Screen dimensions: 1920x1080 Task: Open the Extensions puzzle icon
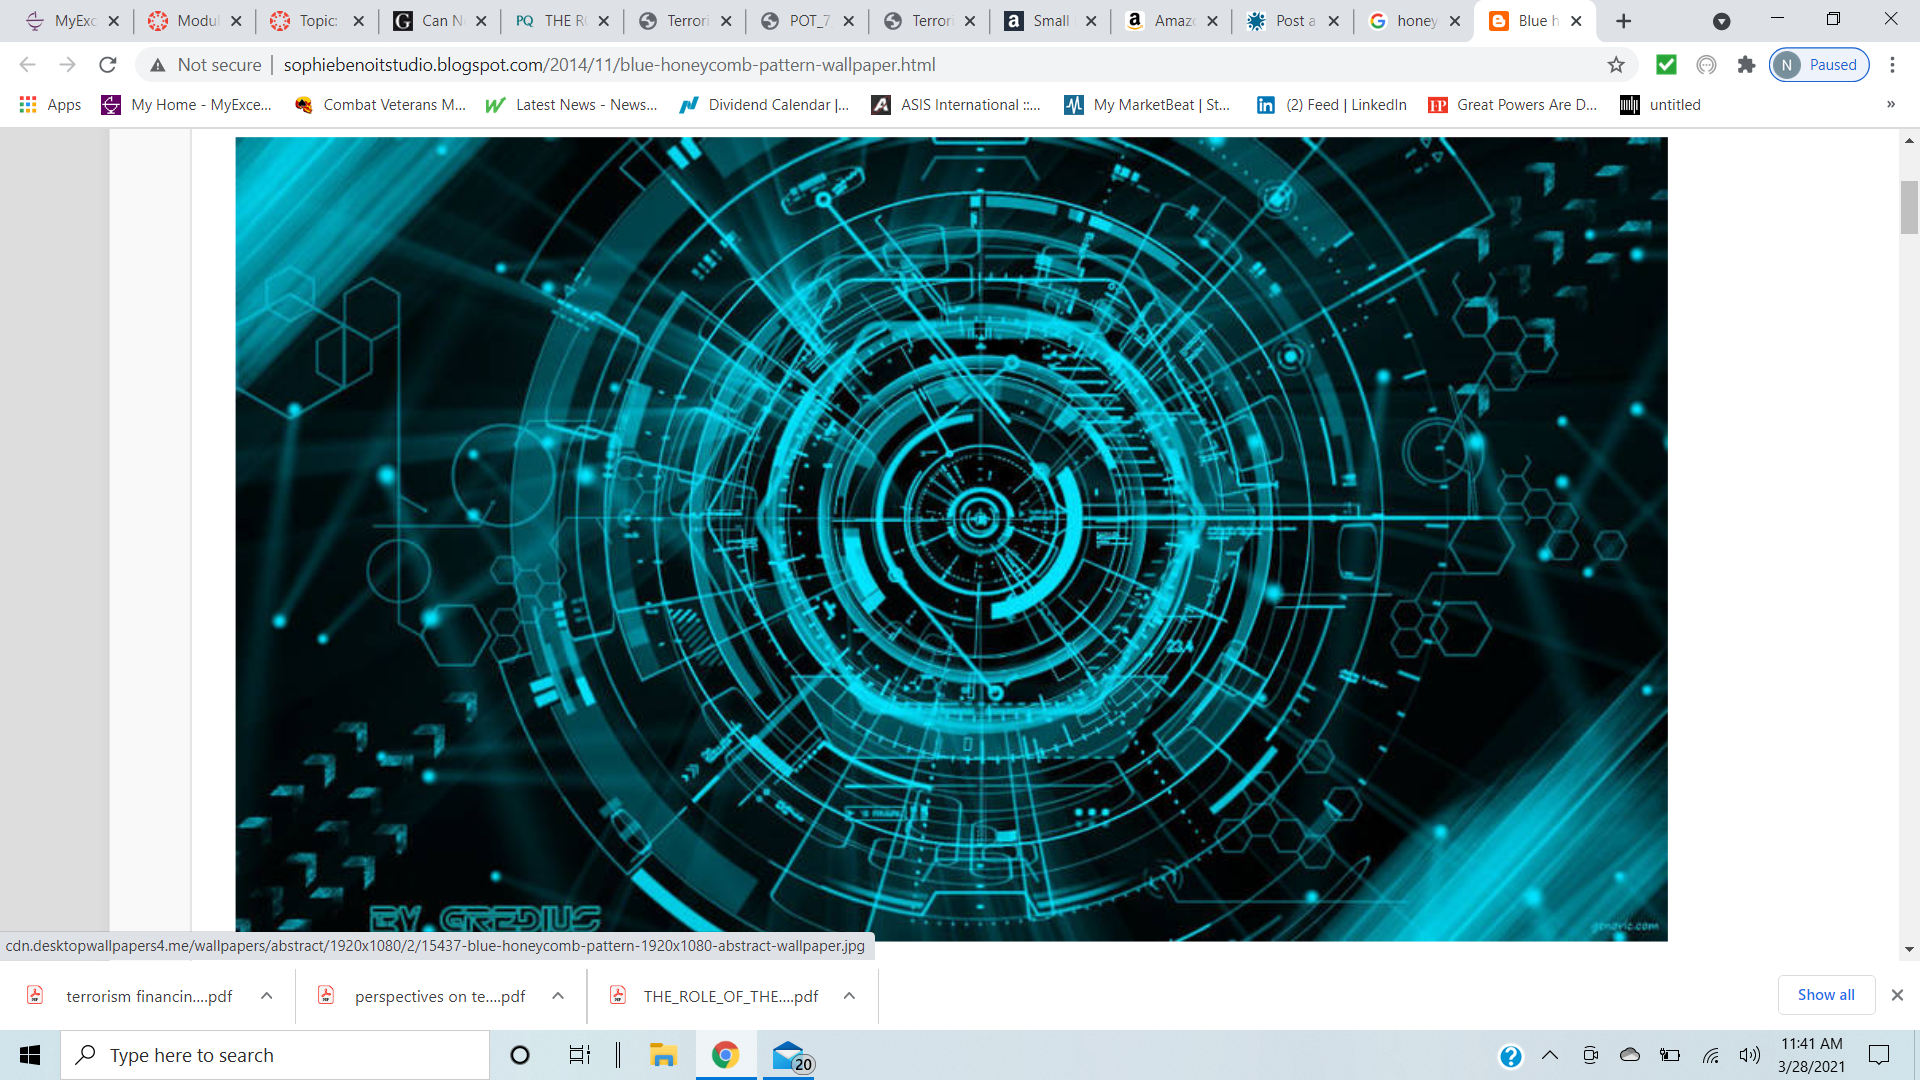pyautogui.click(x=1746, y=65)
